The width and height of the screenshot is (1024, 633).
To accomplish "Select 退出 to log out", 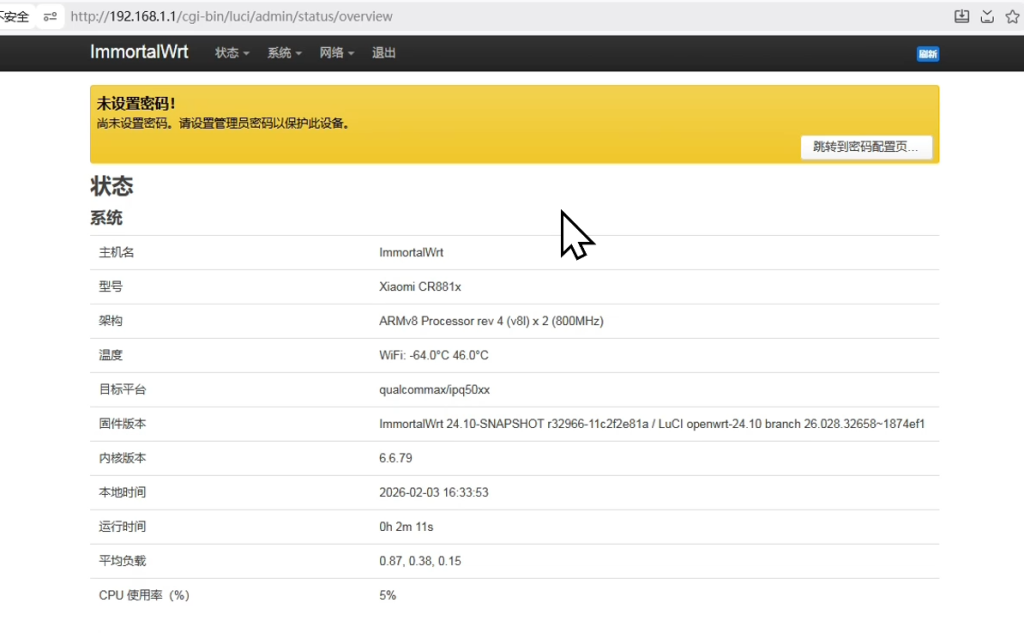I will pyautogui.click(x=383, y=53).
